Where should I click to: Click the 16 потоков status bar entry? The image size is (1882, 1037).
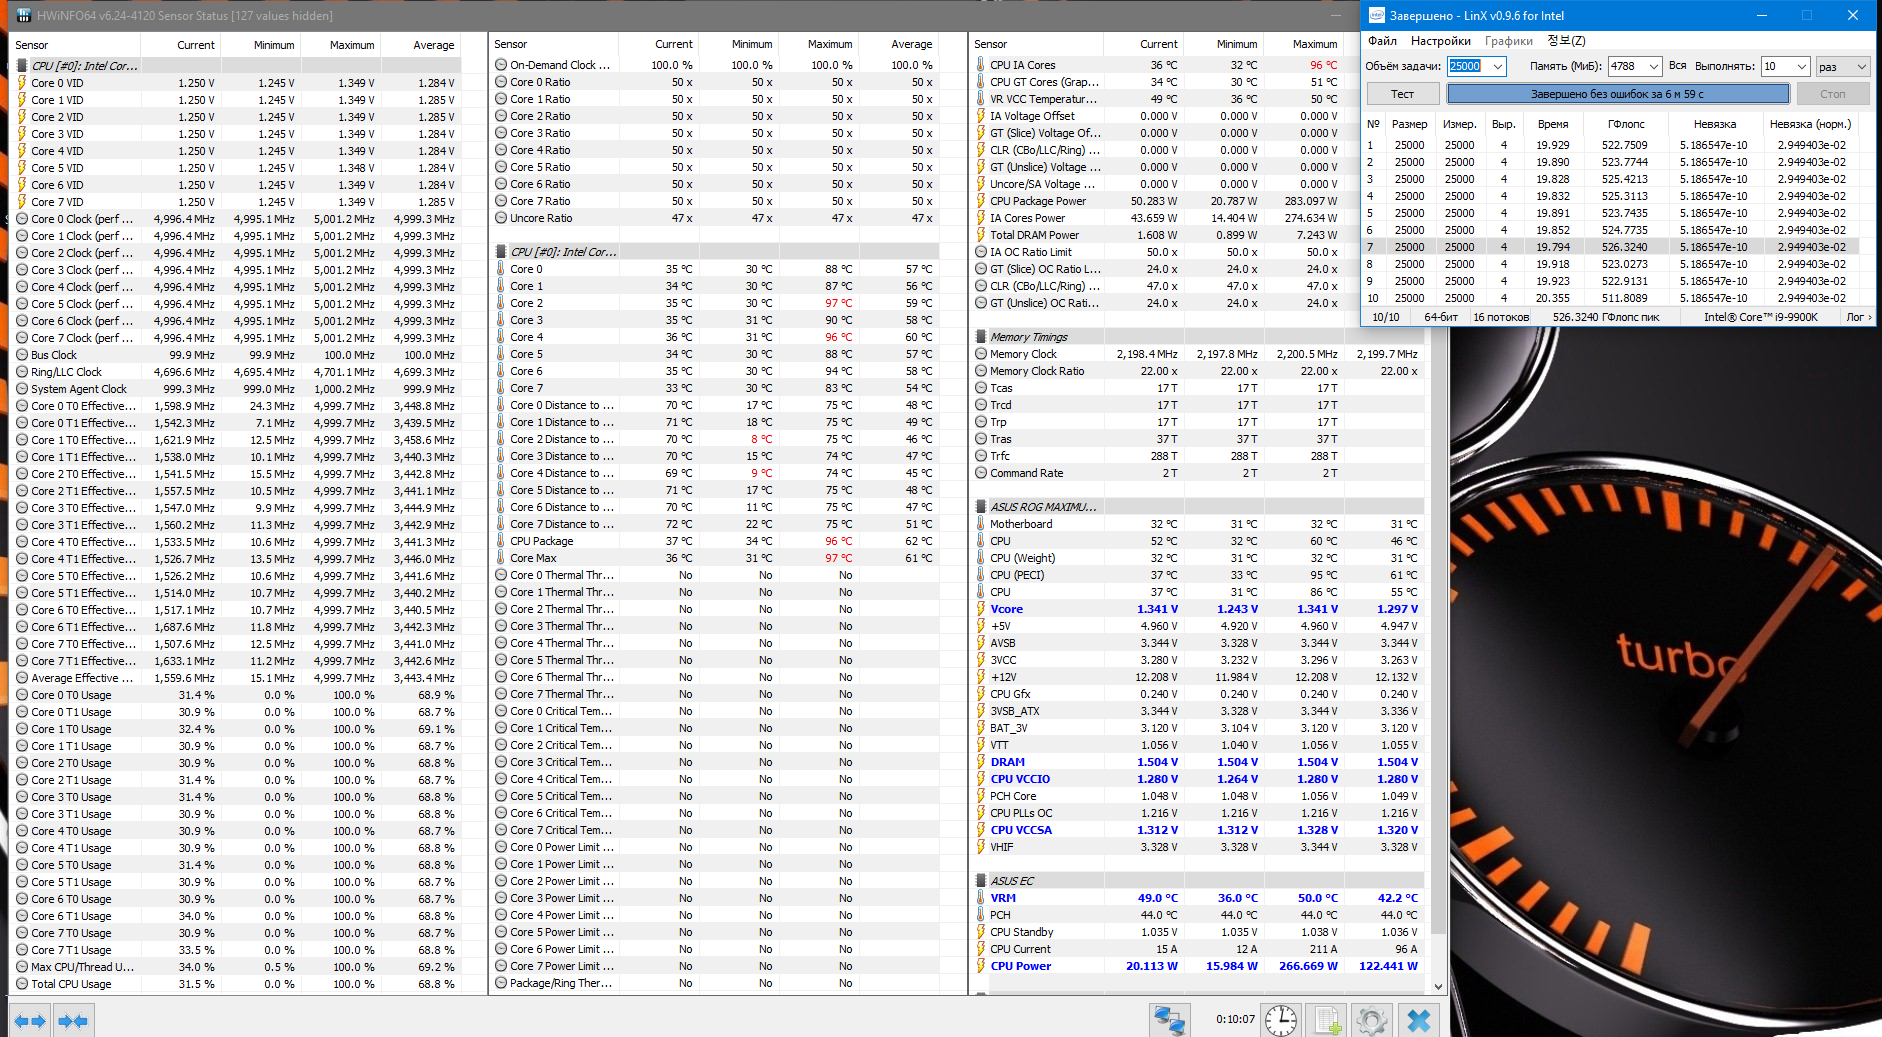coord(1501,317)
